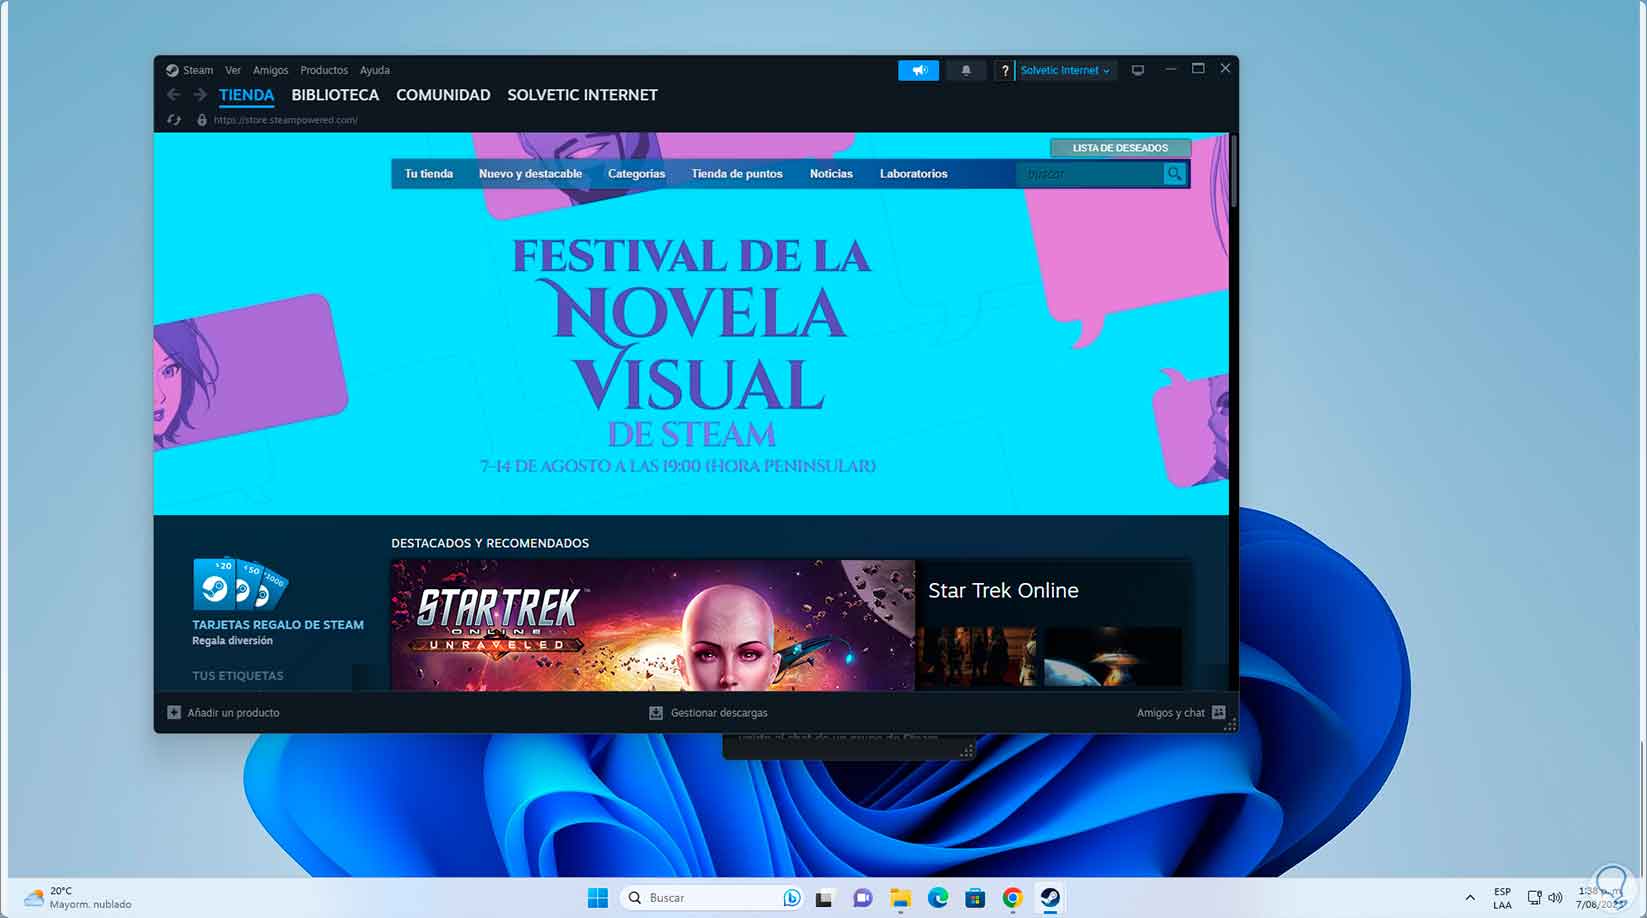Screen dimensions: 1647x918
Task: Click the LISTA DE DESEADOS button
Action: (x=1120, y=148)
